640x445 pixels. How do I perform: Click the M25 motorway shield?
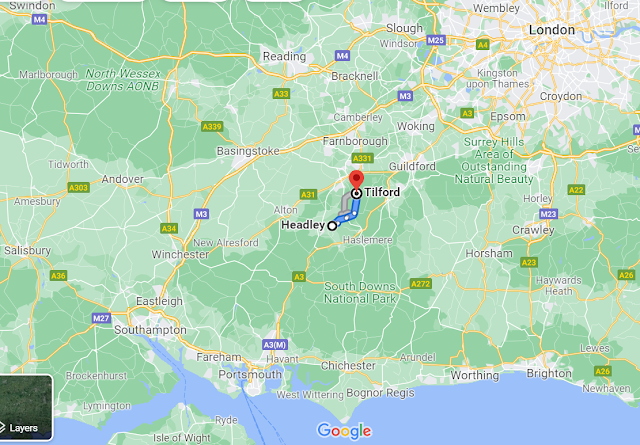click(x=436, y=40)
